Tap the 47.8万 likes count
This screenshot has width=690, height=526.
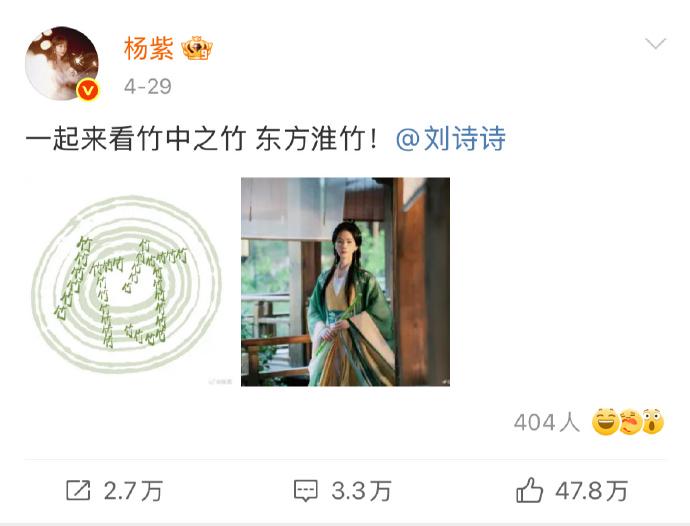click(591, 491)
